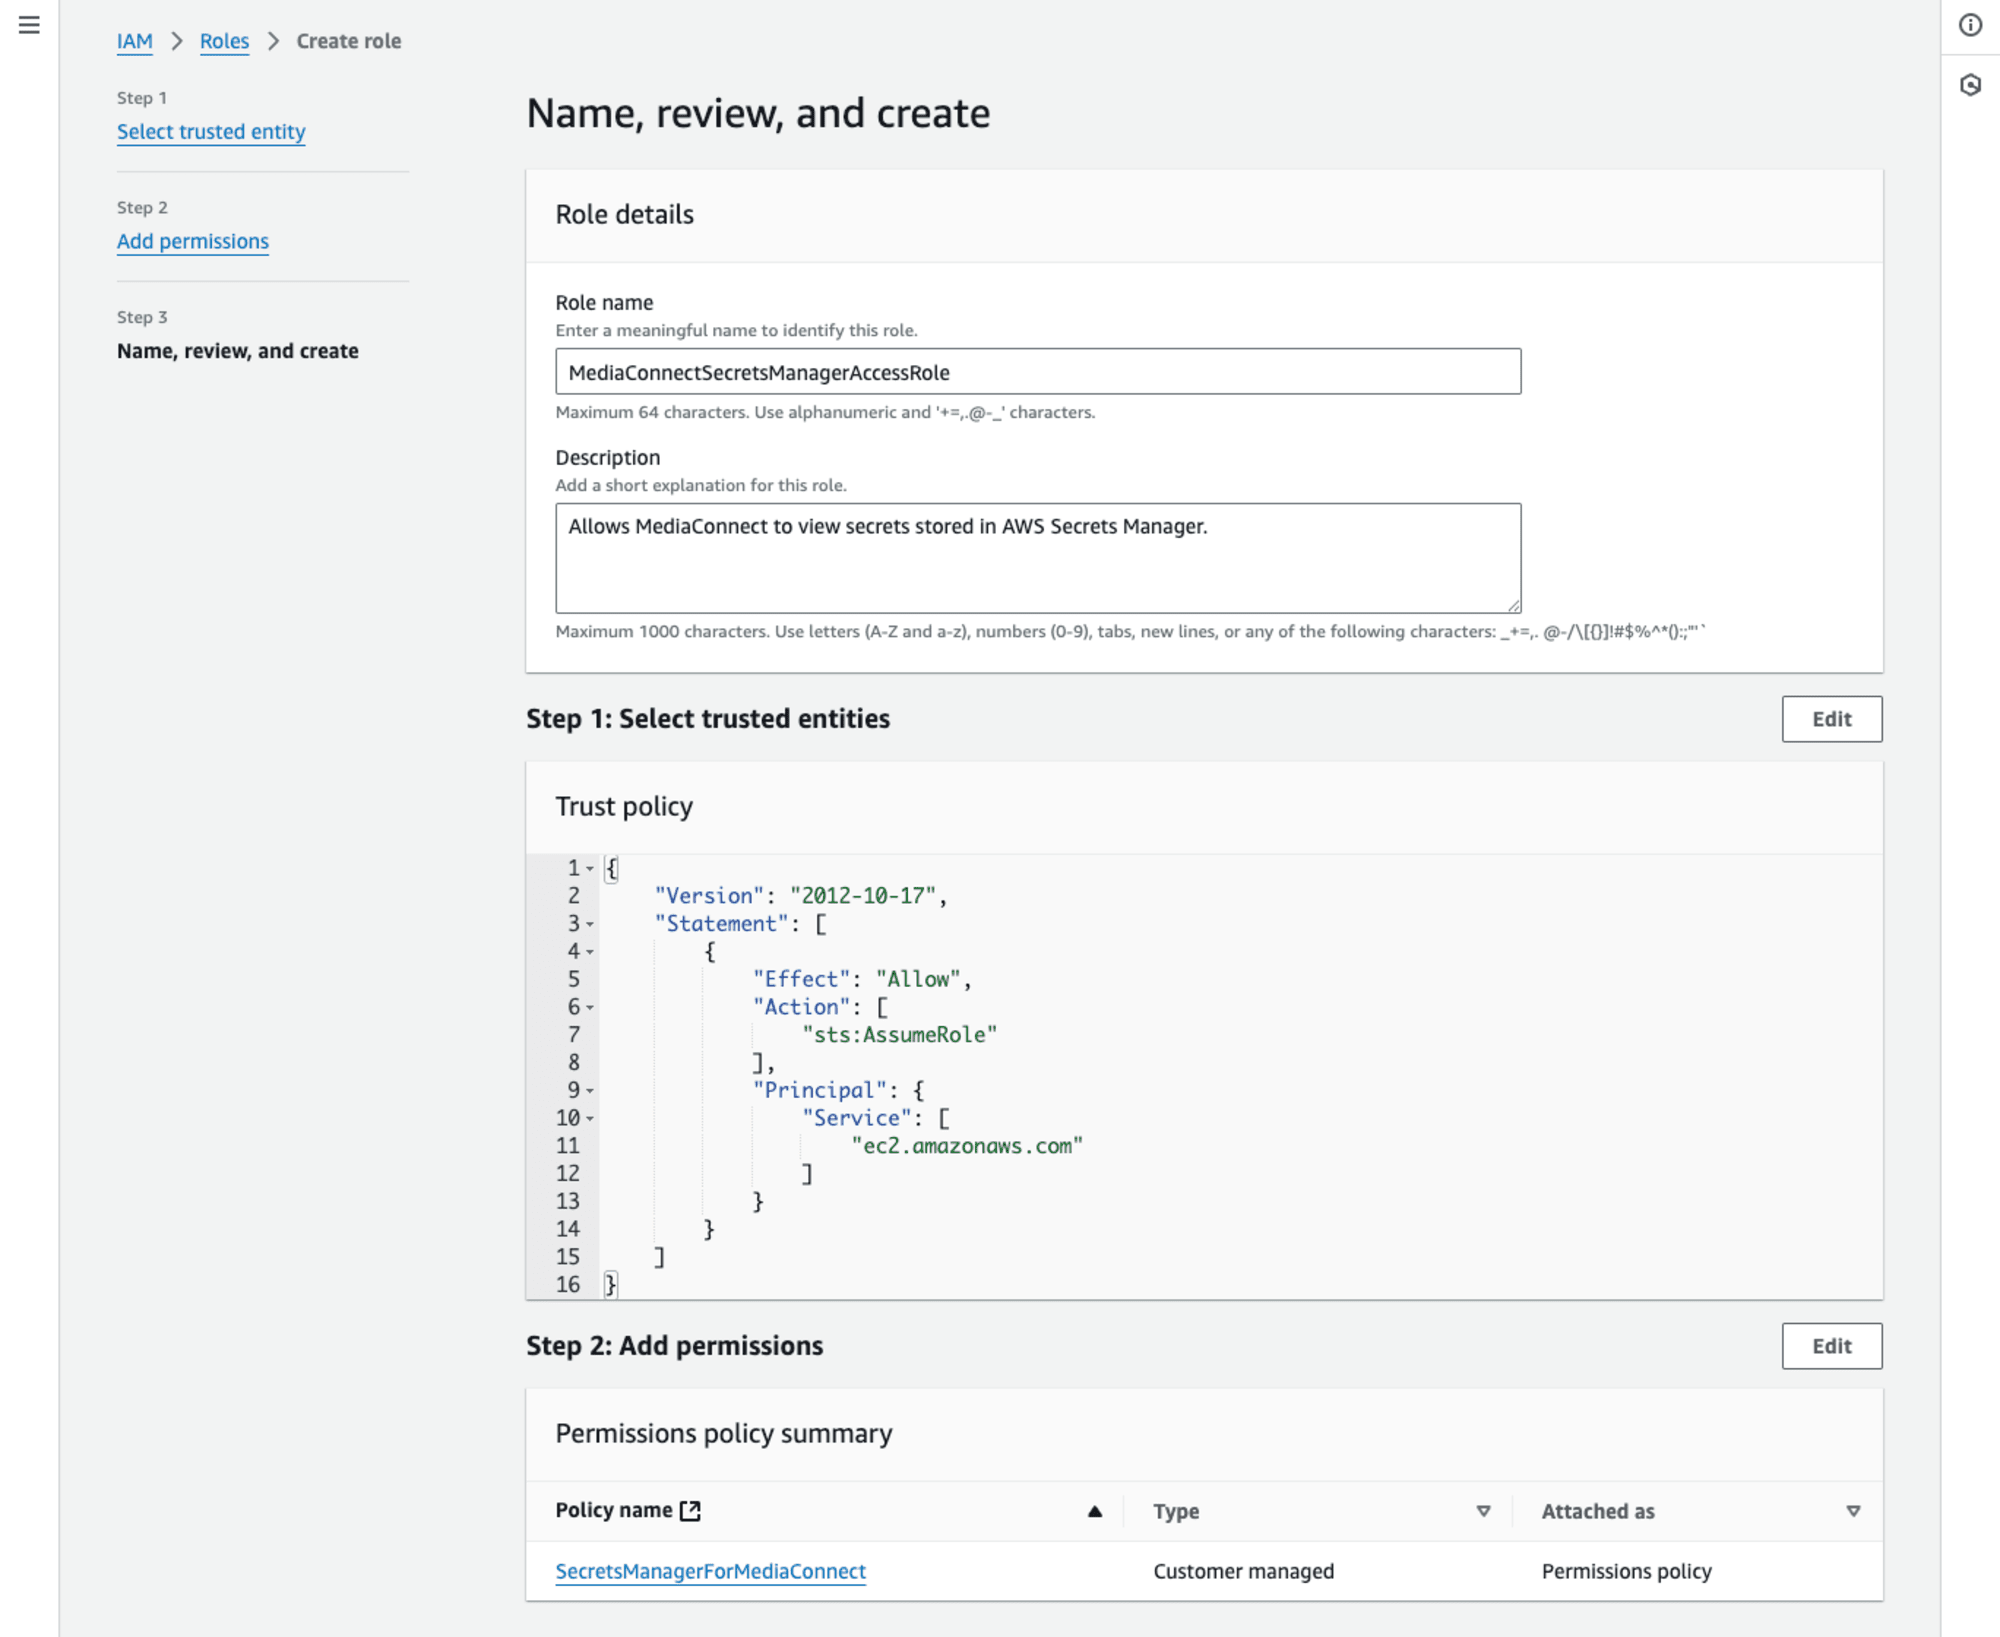Screen dimensions: 2000x1637
Task: Collapse JSON fold at line 1
Action: point(590,868)
